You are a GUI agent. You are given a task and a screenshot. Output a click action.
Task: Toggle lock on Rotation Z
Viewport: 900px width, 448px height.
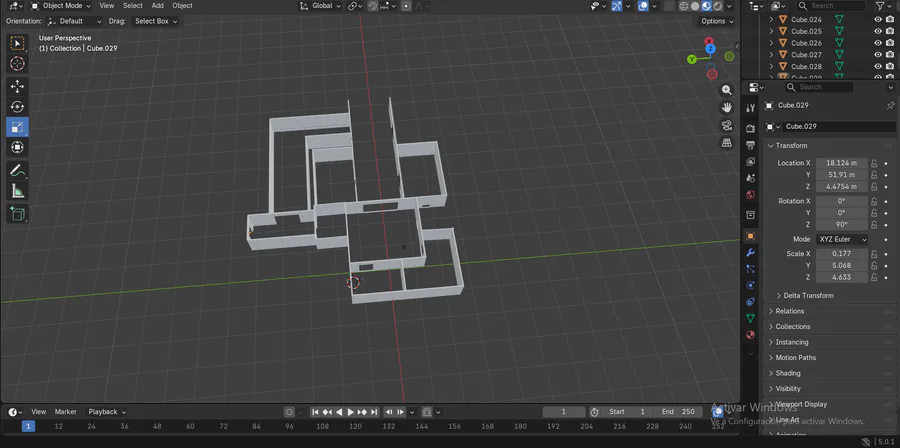(874, 225)
